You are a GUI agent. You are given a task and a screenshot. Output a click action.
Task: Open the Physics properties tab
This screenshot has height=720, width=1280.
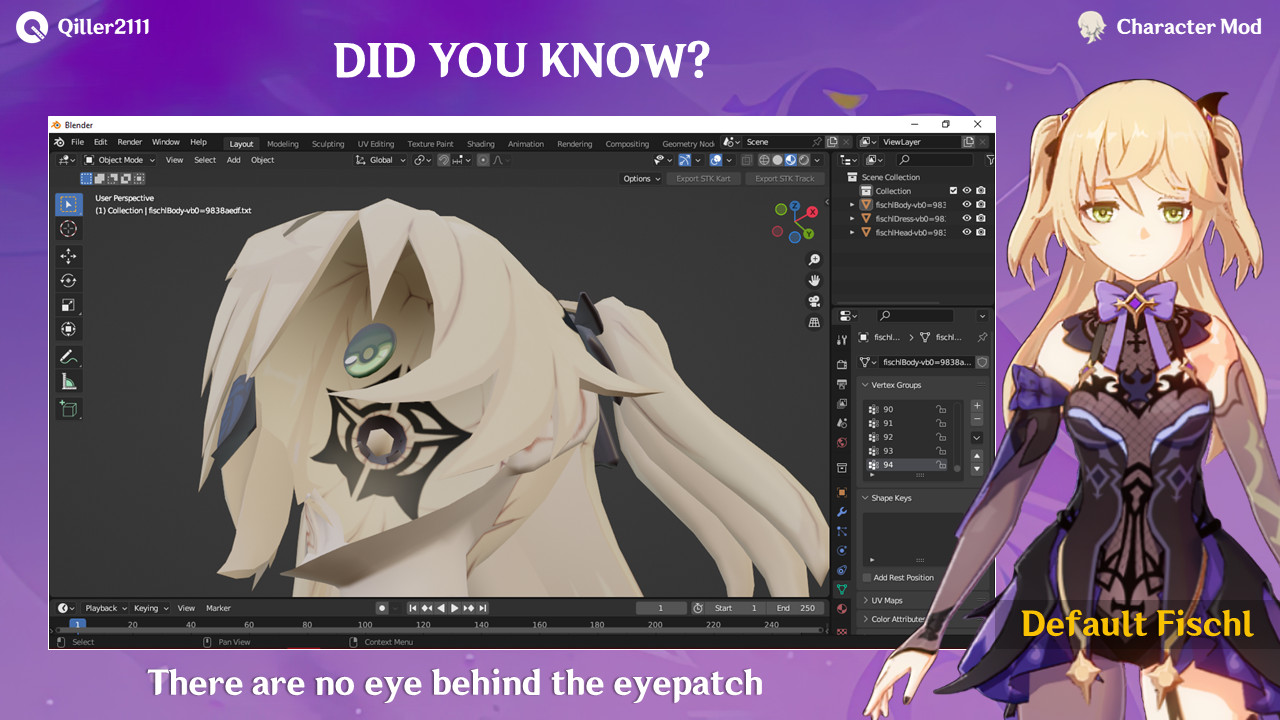(842, 550)
